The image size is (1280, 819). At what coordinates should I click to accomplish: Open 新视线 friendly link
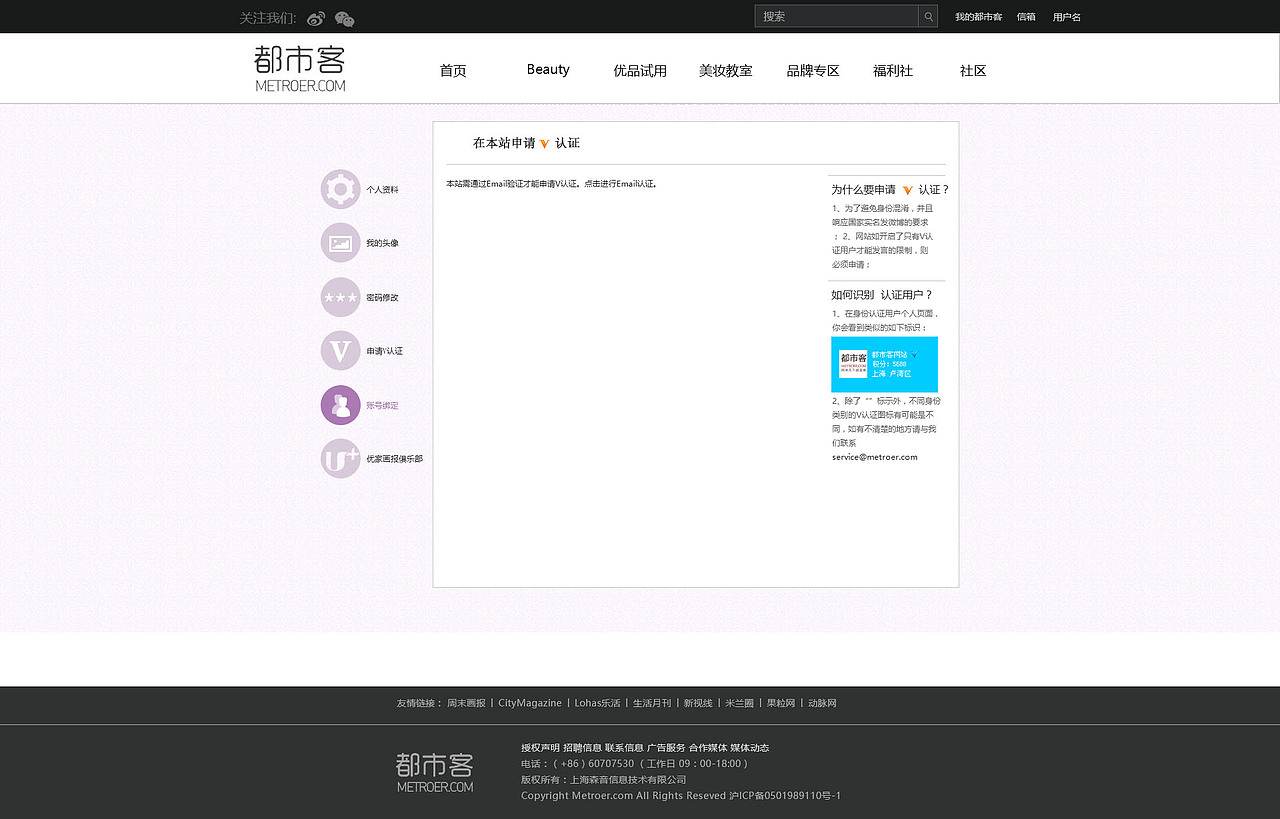[x=698, y=703]
